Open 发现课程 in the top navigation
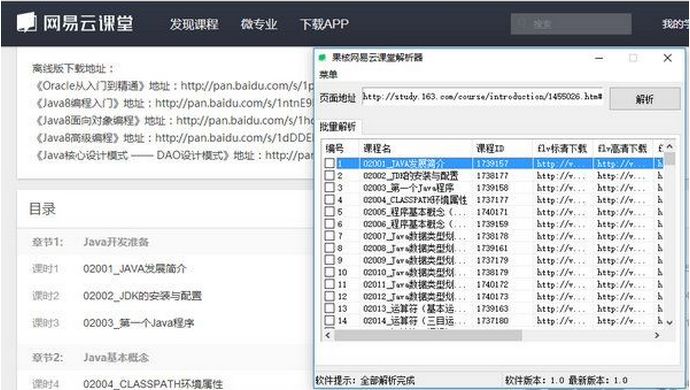Image resolution: width=690 pixels, height=390 pixels. pos(194,24)
